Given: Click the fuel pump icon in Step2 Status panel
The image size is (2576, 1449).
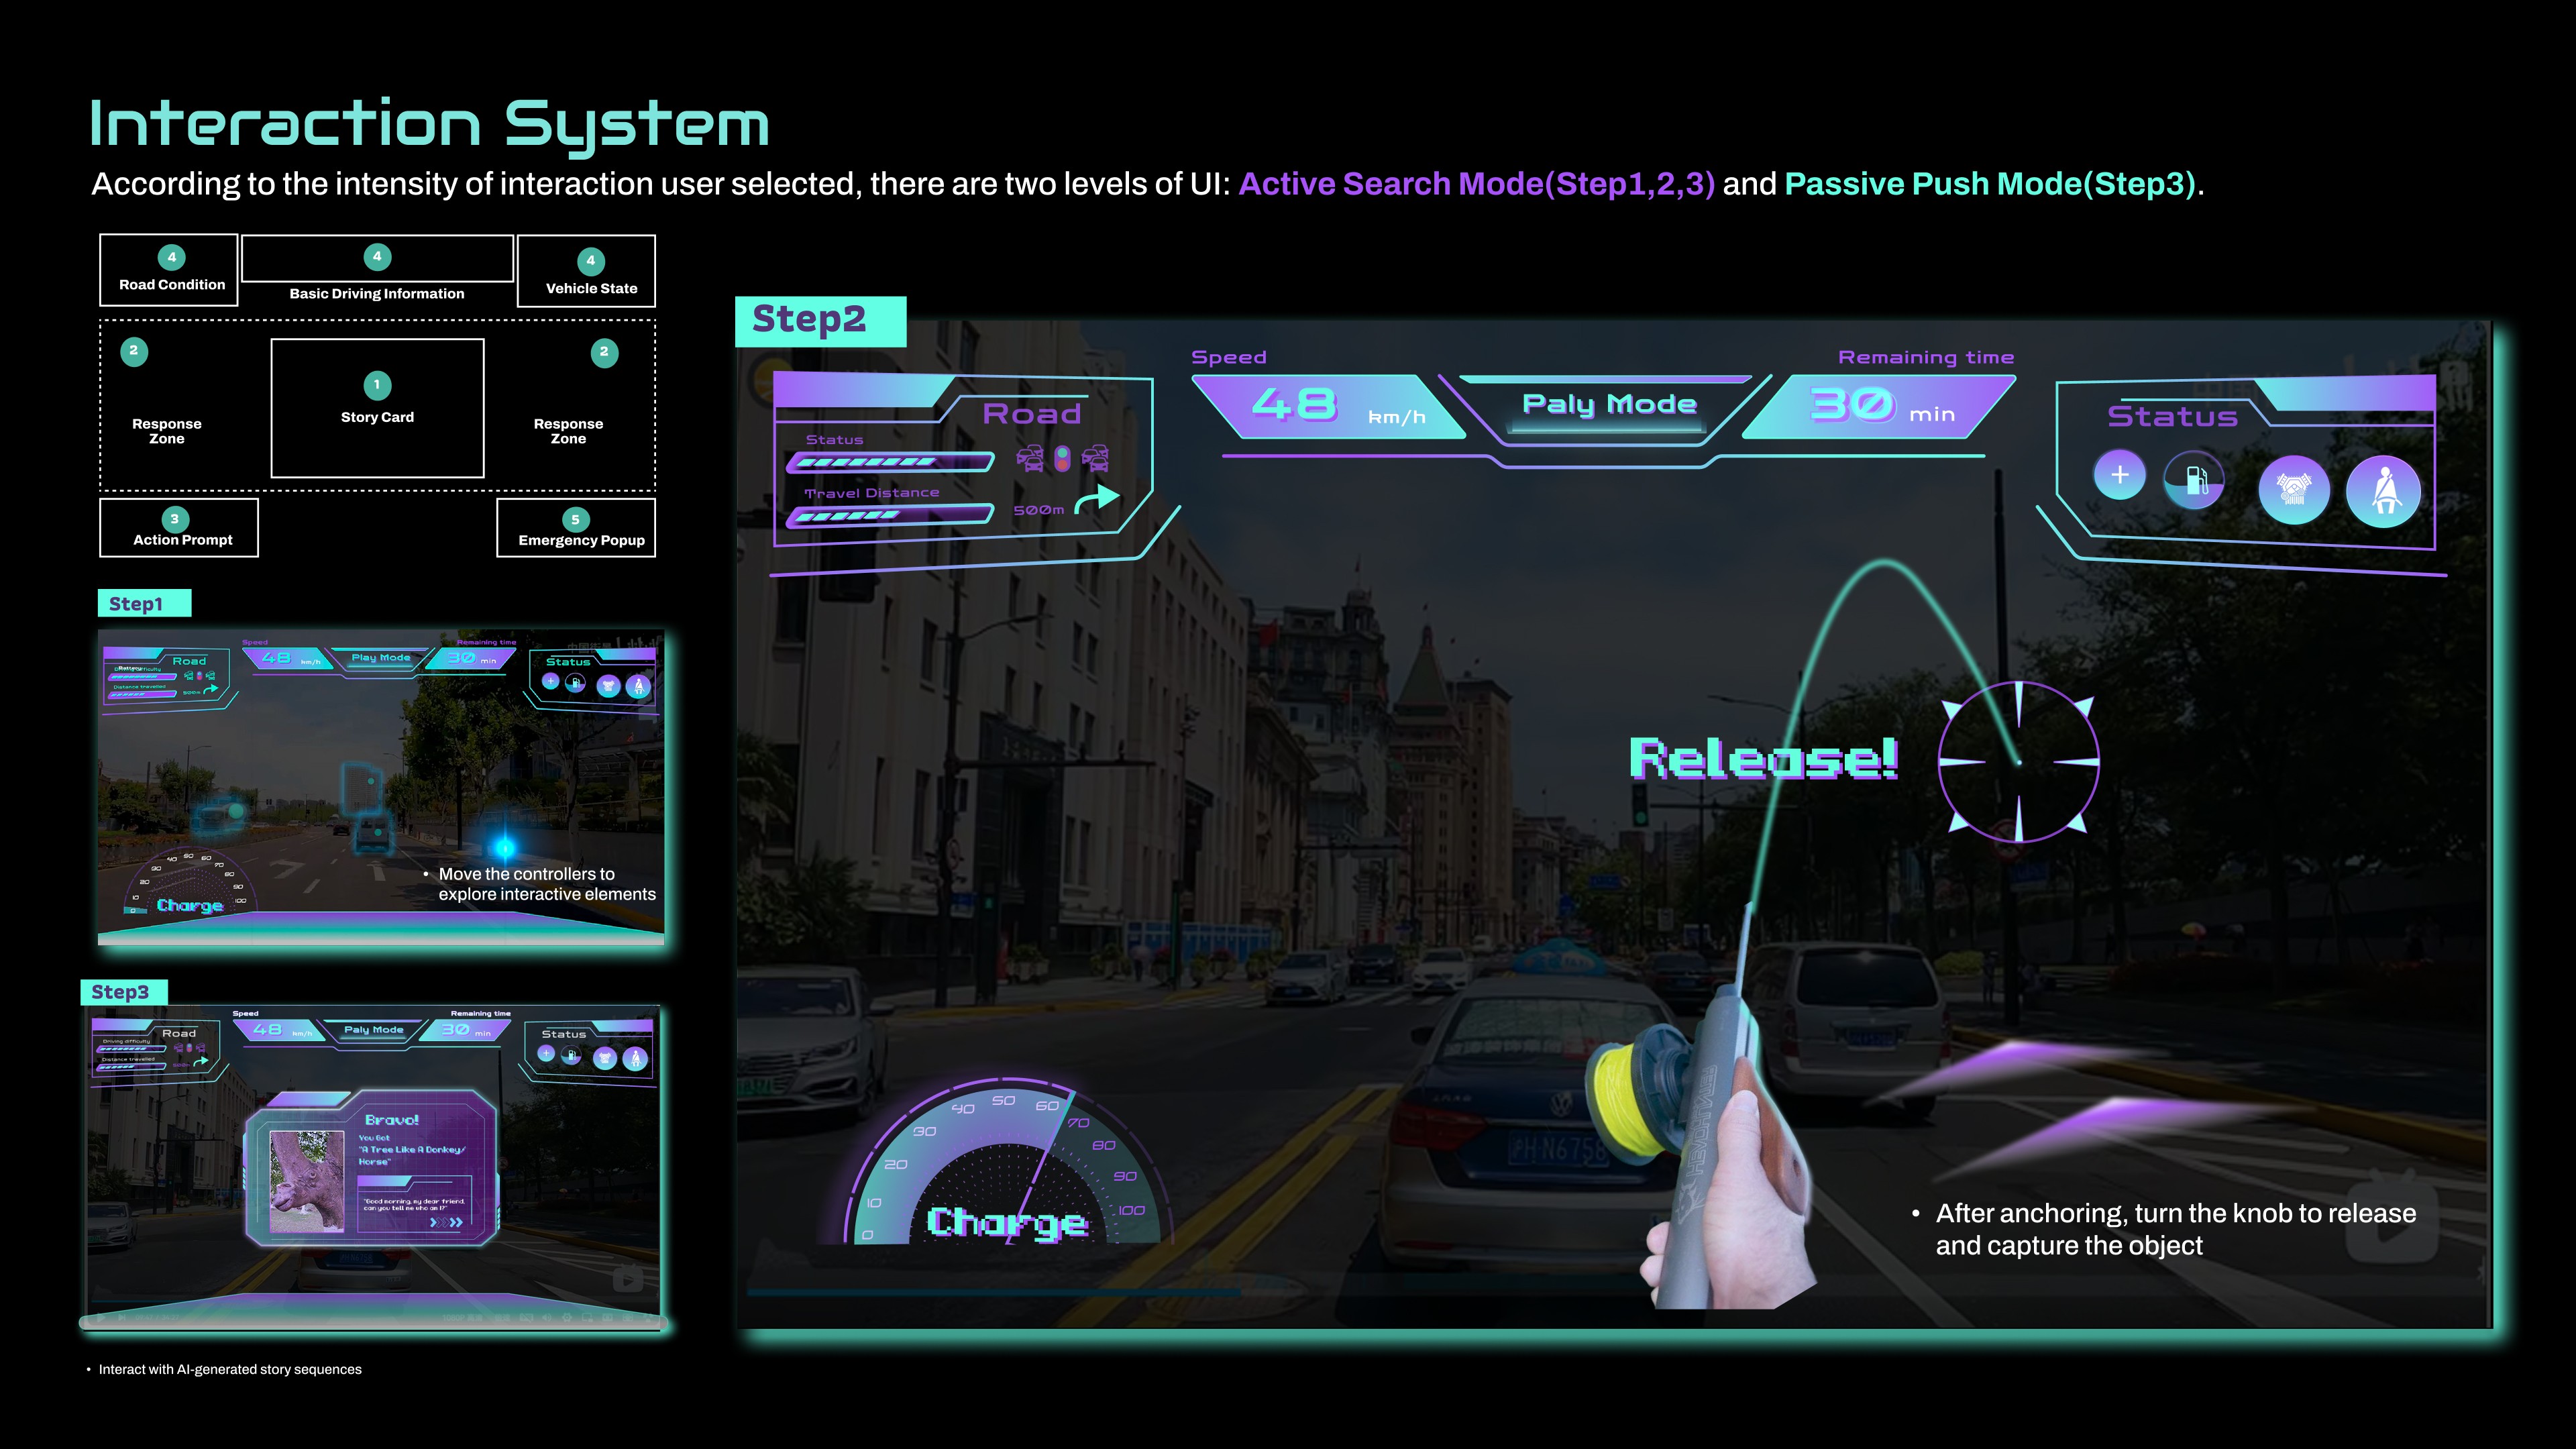Looking at the screenshot, I should coord(2194,481).
